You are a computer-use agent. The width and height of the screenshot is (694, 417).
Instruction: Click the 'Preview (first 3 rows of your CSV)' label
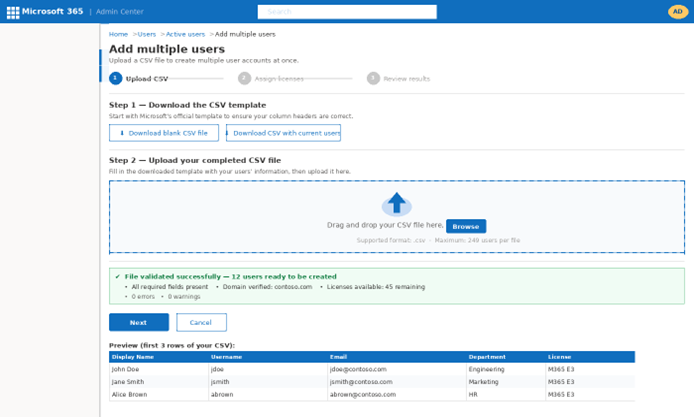tap(172, 345)
